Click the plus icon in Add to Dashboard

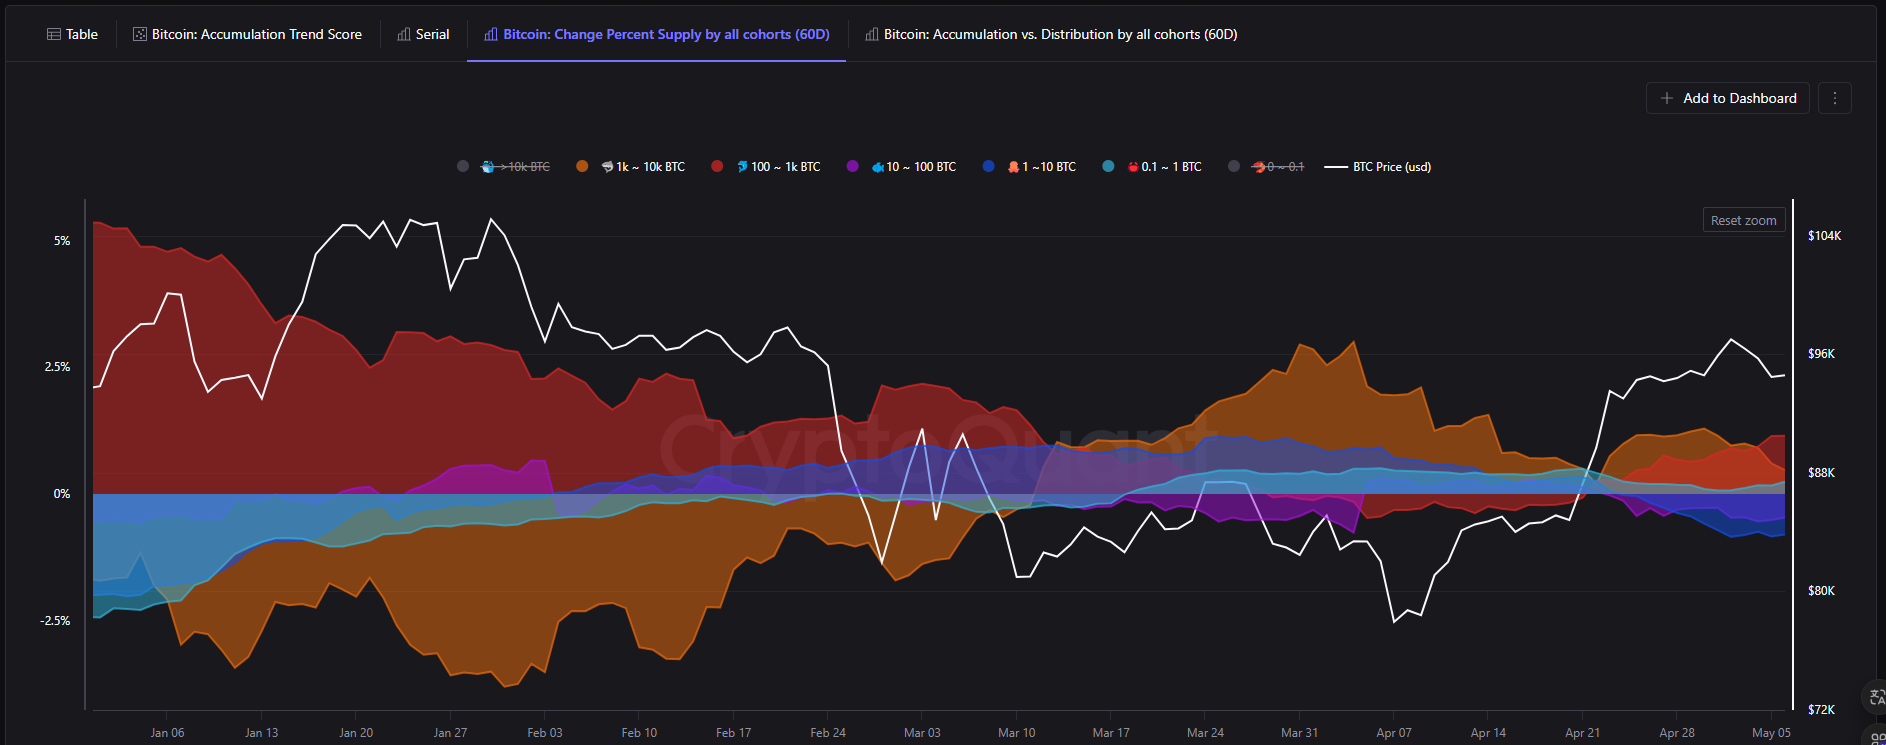pos(1666,98)
